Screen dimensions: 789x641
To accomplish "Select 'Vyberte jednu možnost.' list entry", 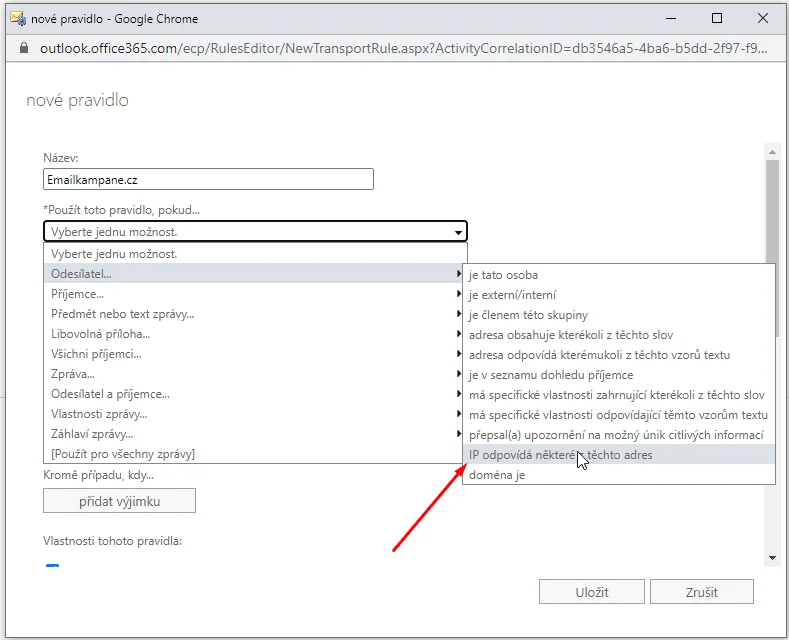I will pos(256,254).
